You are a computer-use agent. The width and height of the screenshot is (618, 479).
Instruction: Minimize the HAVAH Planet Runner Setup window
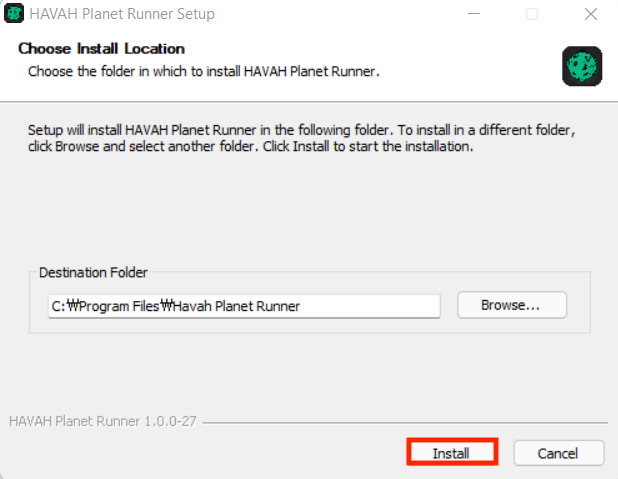point(474,14)
